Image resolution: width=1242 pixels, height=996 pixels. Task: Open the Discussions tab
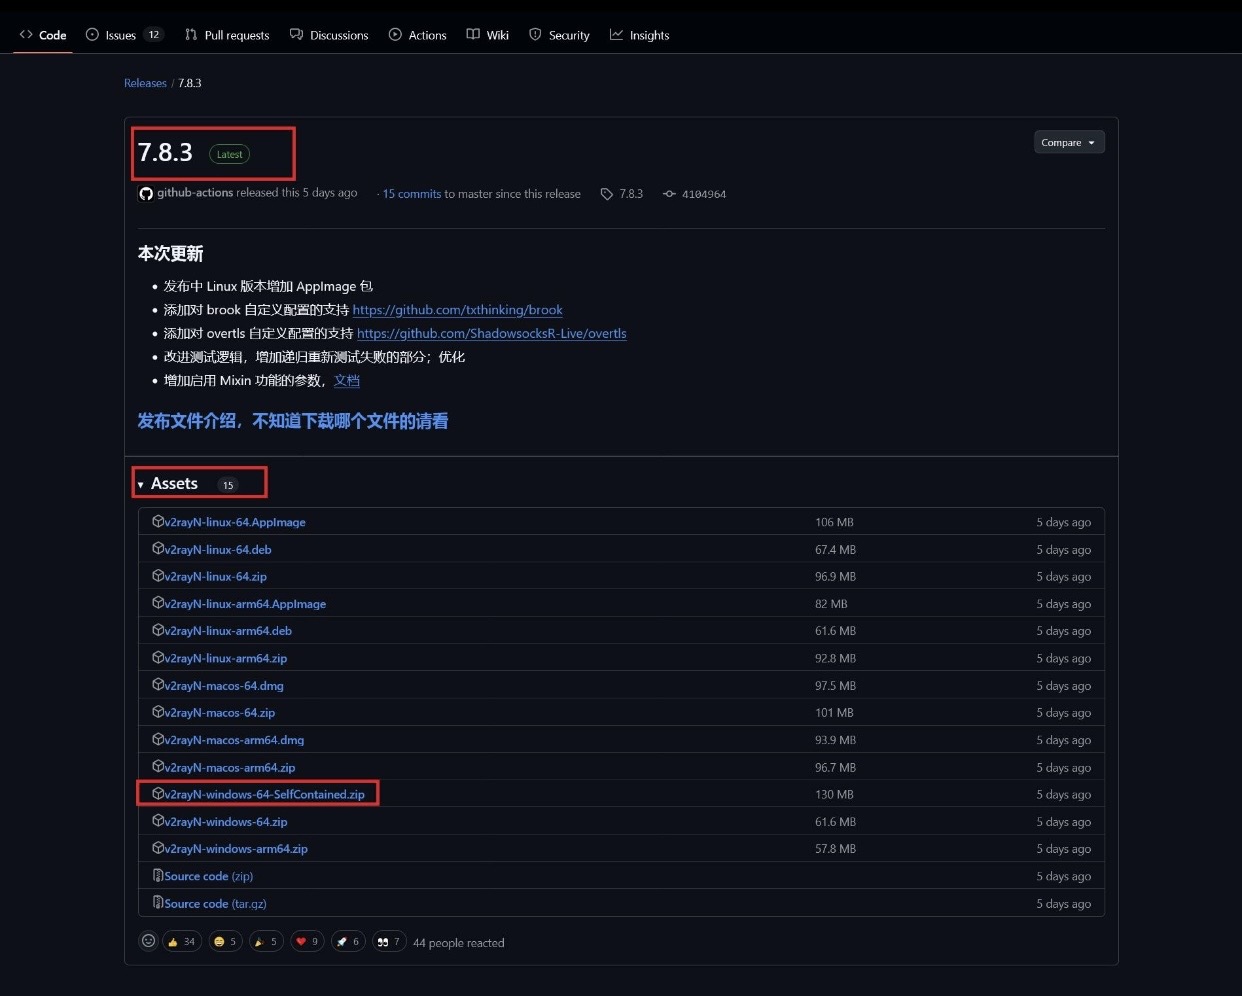tap(329, 35)
